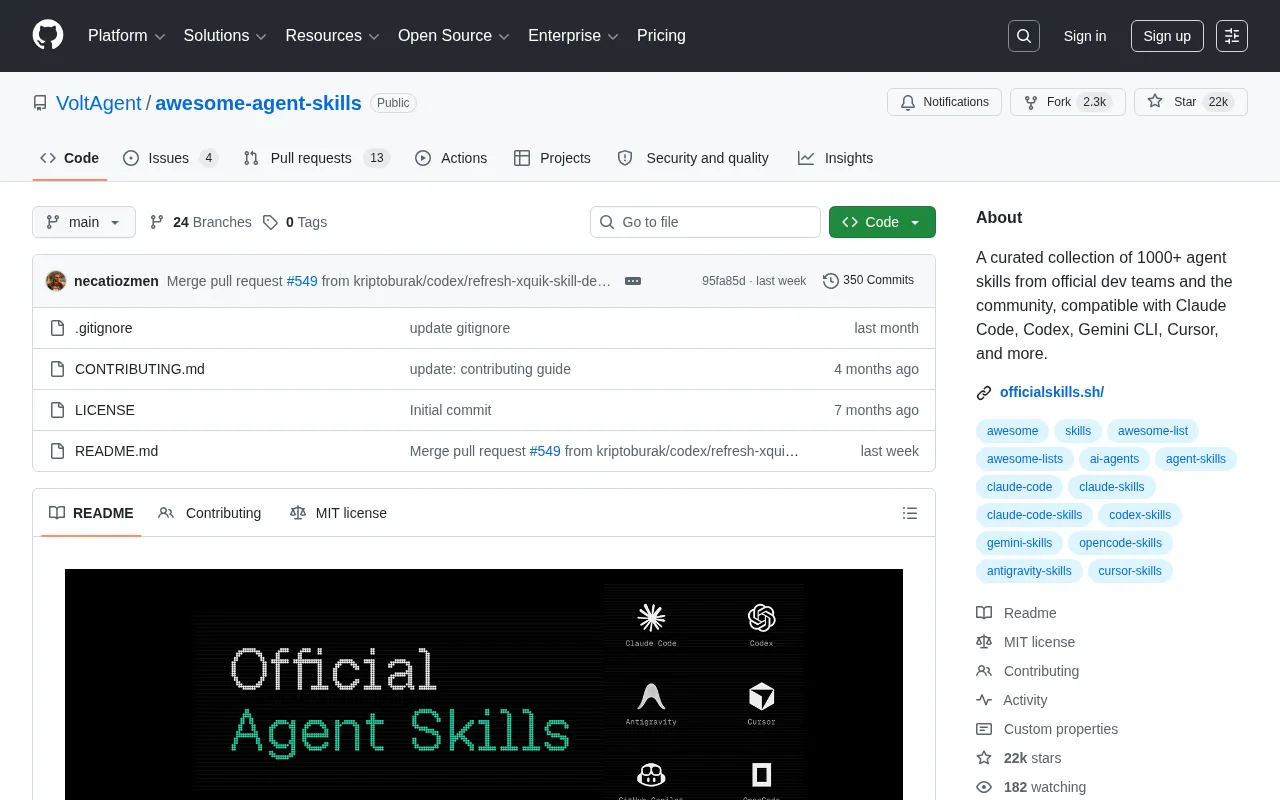The image size is (1280, 800).
Task: Open the .gitignore file
Action: [104, 328]
